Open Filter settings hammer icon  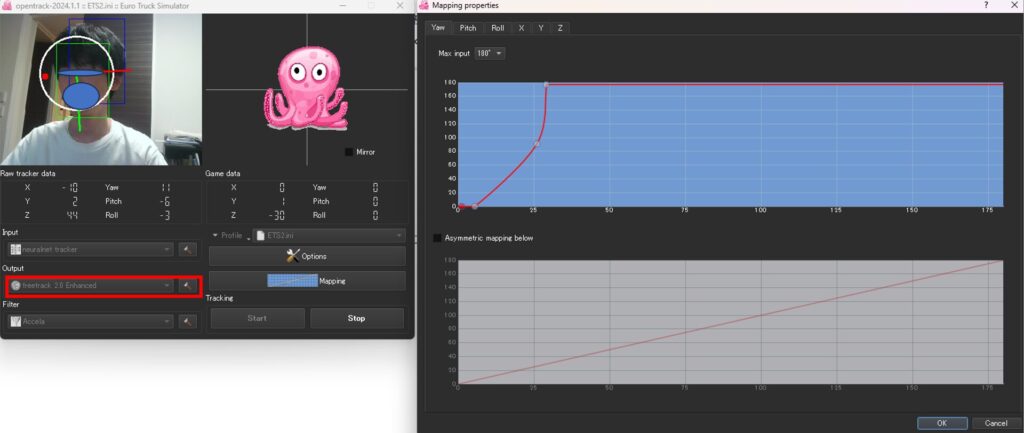[187, 321]
